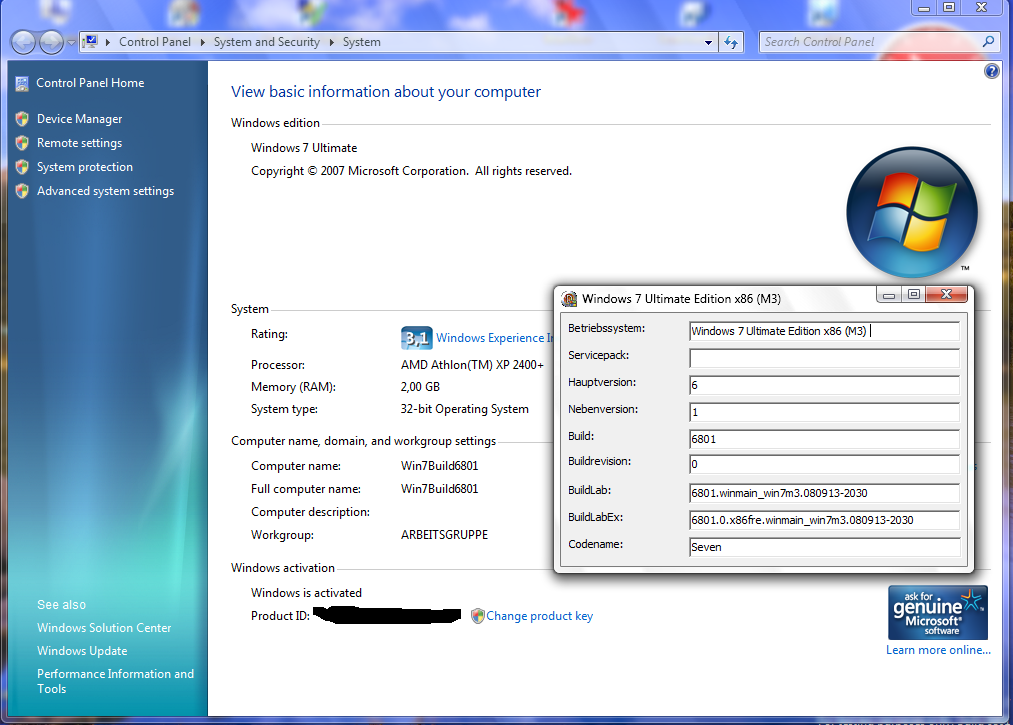Image resolution: width=1013 pixels, height=725 pixels.
Task: Click shield icon beside Change product key
Action: point(477,616)
